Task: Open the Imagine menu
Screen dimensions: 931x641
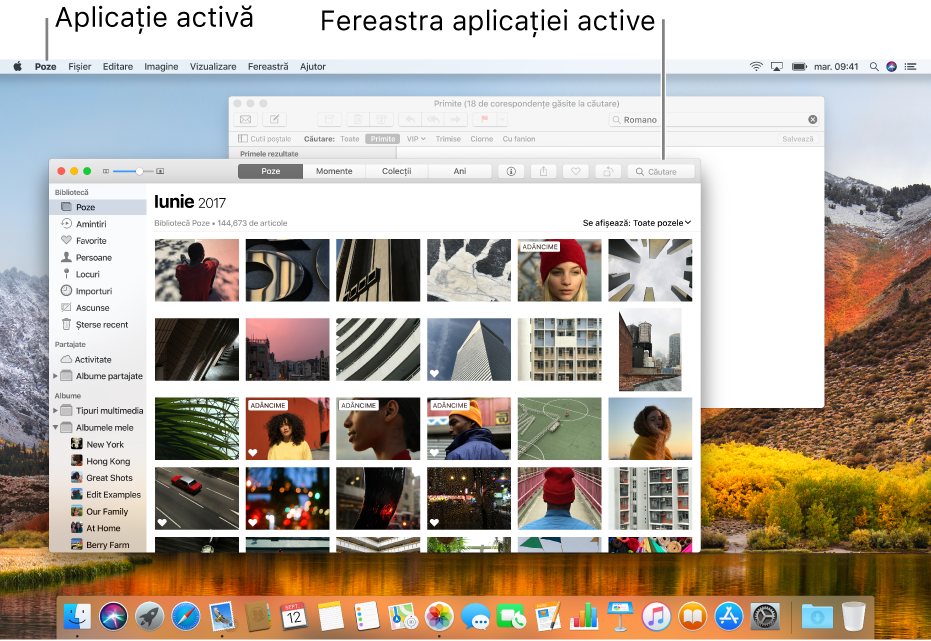Action: point(161,66)
